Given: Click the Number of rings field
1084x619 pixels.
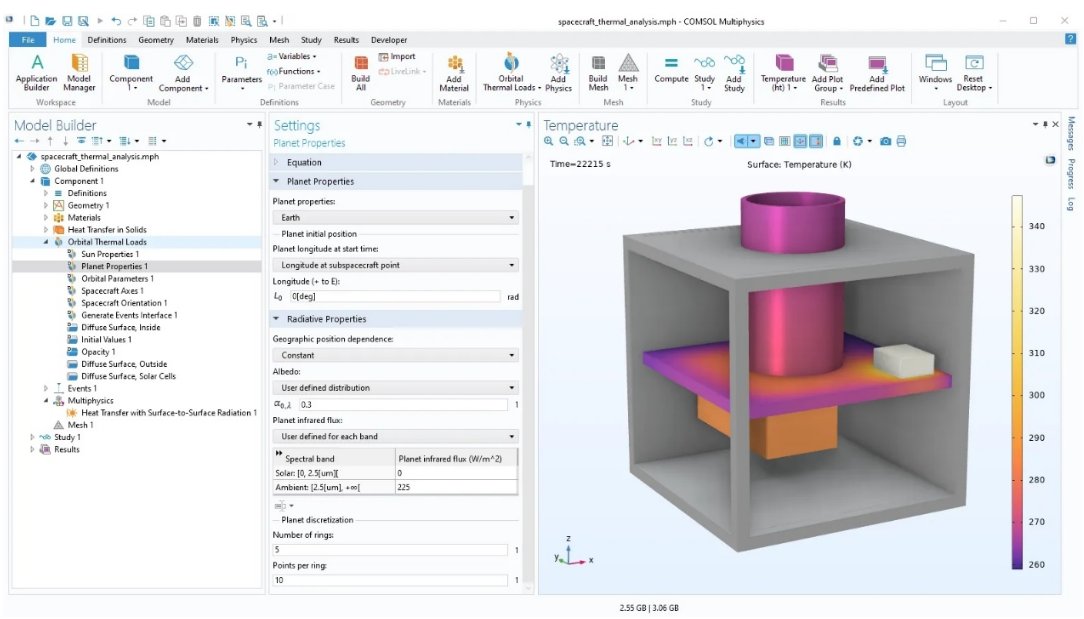Looking at the screenshot, I should (390, 550).
